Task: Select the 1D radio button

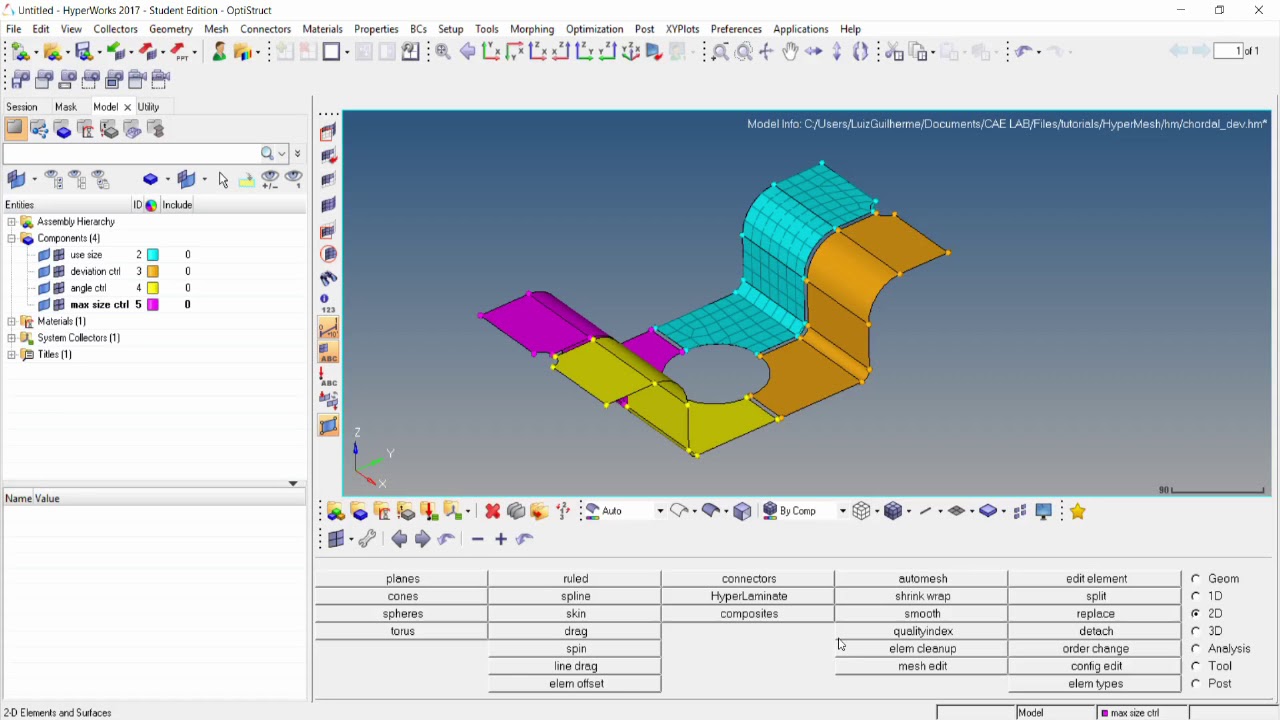Action: tap(1195, 596)
